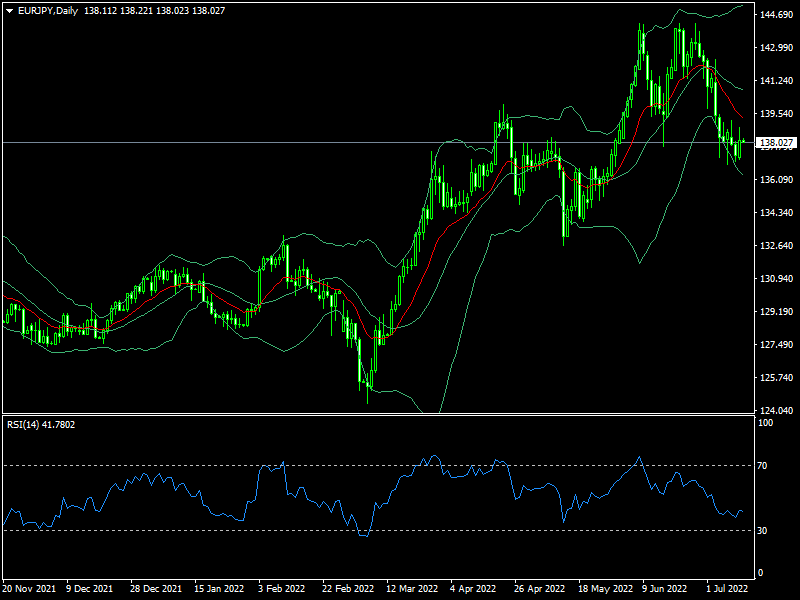The image size is (800, 600).
Task: Open the chart menu triangle beside EURJPY
Action: 10,11
